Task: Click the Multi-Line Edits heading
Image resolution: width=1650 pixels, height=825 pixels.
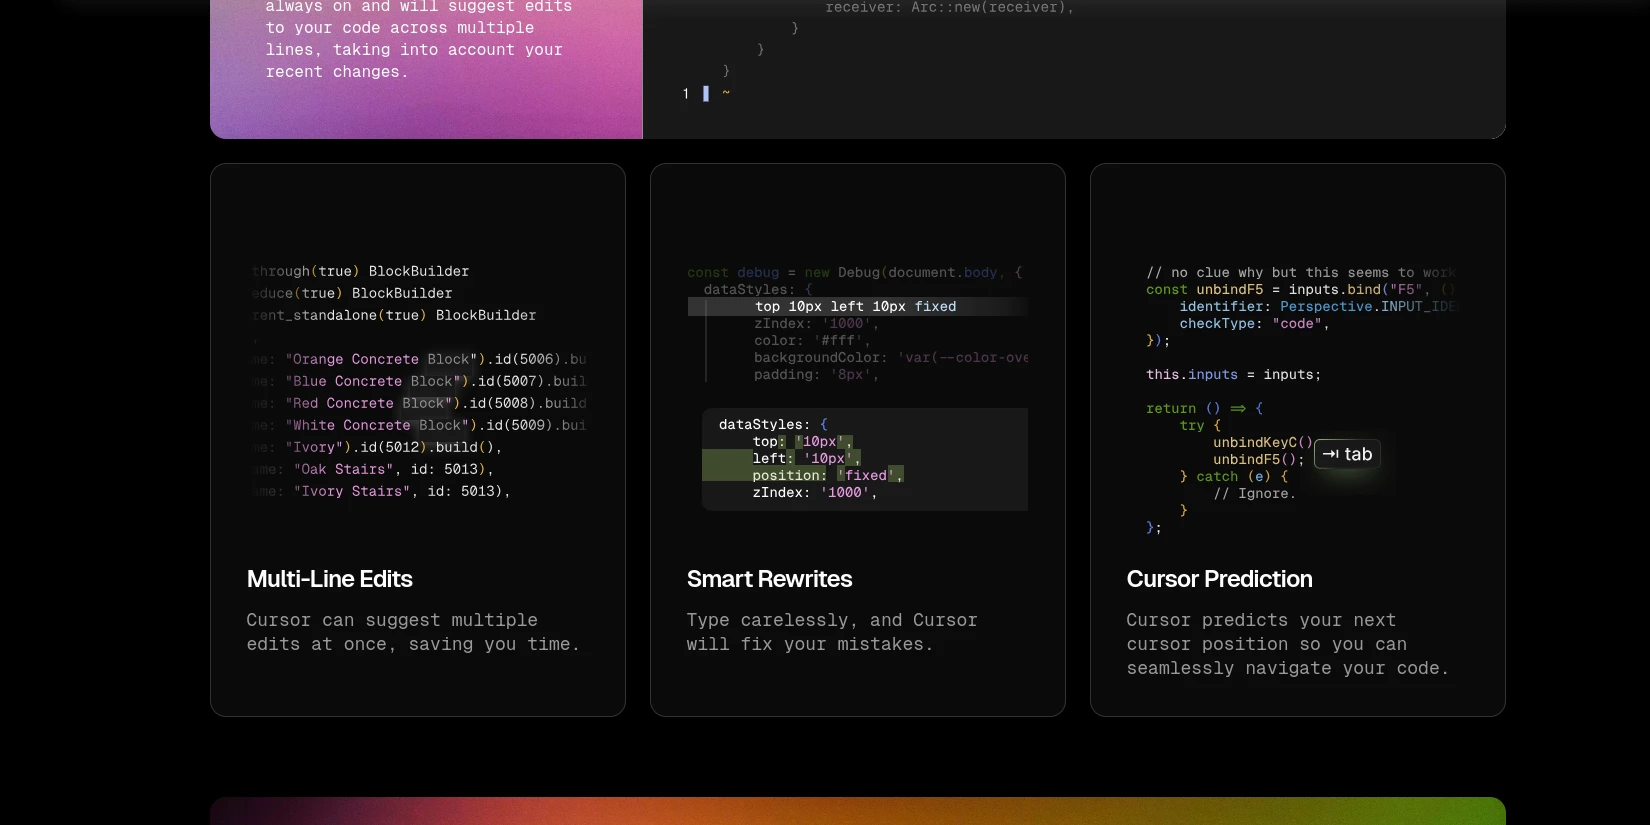Action: pyautogui.click(x=329, y=579)
